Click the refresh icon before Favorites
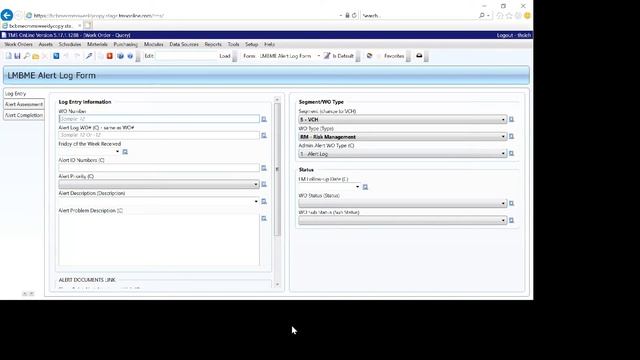 (x=369, y=56)
